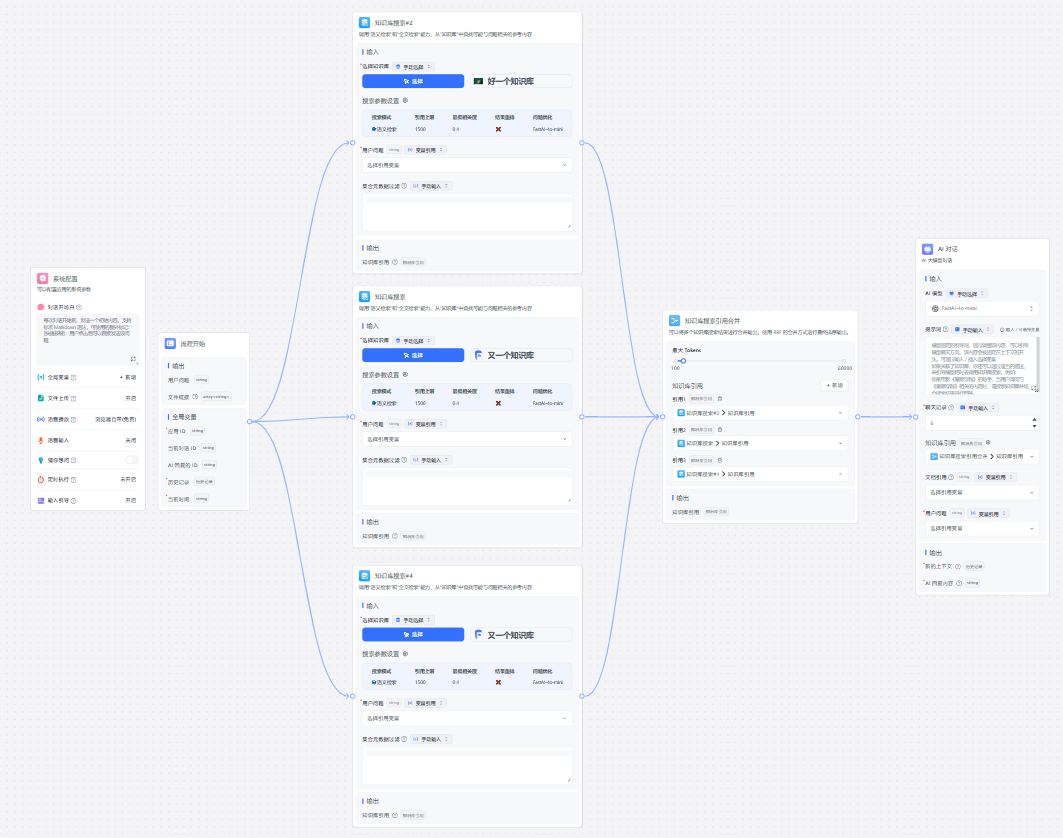1063x838 pixels.
Task: Click the AI 对话 node icon
Action: pos(927,248)
